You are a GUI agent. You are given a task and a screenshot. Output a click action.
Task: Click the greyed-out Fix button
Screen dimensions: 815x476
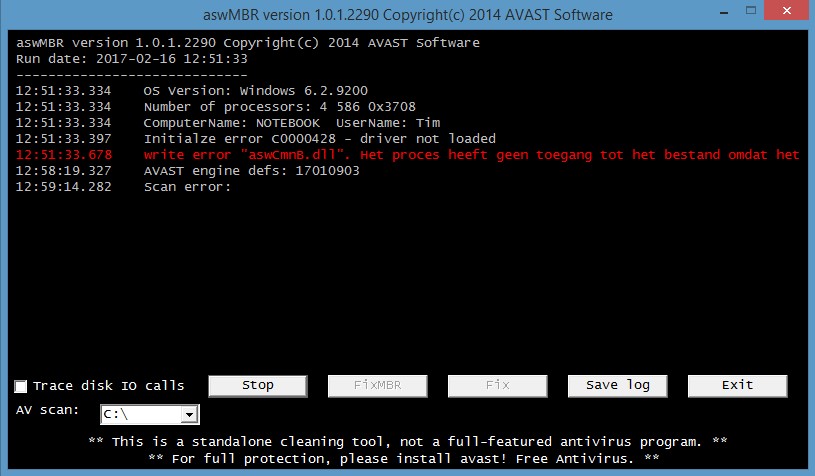(497, 386)
